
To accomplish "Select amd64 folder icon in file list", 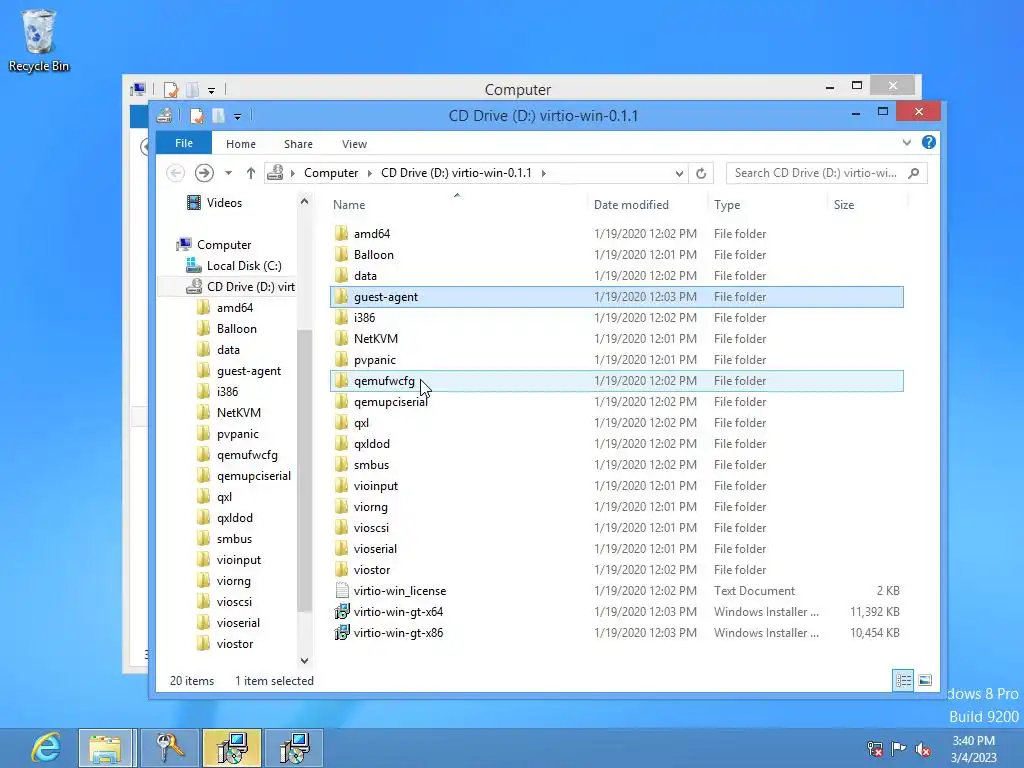I will pos(342,234).
